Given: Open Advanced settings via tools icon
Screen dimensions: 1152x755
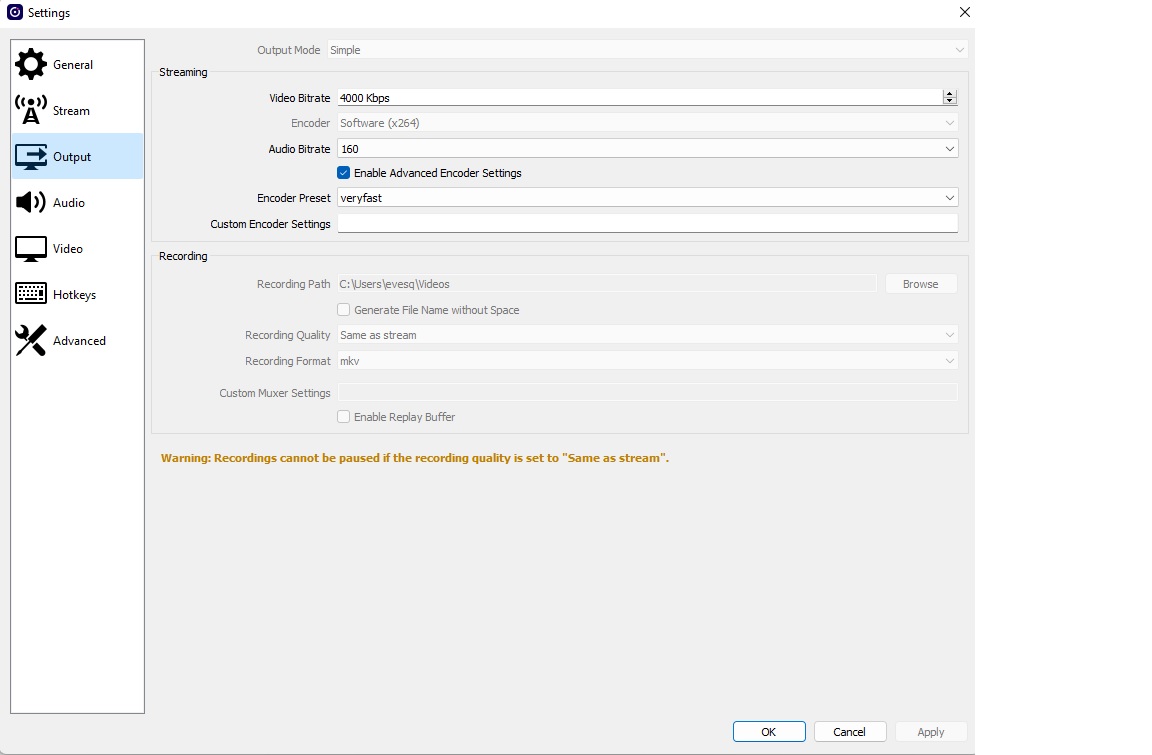Looking at the screenshot, I should point(31,341).
